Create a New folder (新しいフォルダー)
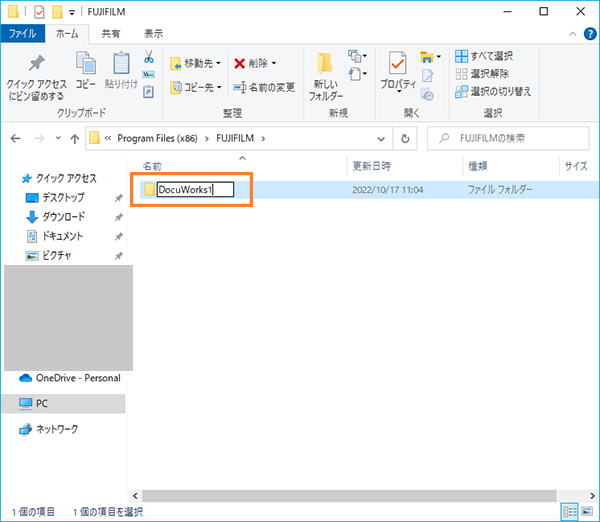This screenshot has height=522, width=600. click(x=325, y=77)
